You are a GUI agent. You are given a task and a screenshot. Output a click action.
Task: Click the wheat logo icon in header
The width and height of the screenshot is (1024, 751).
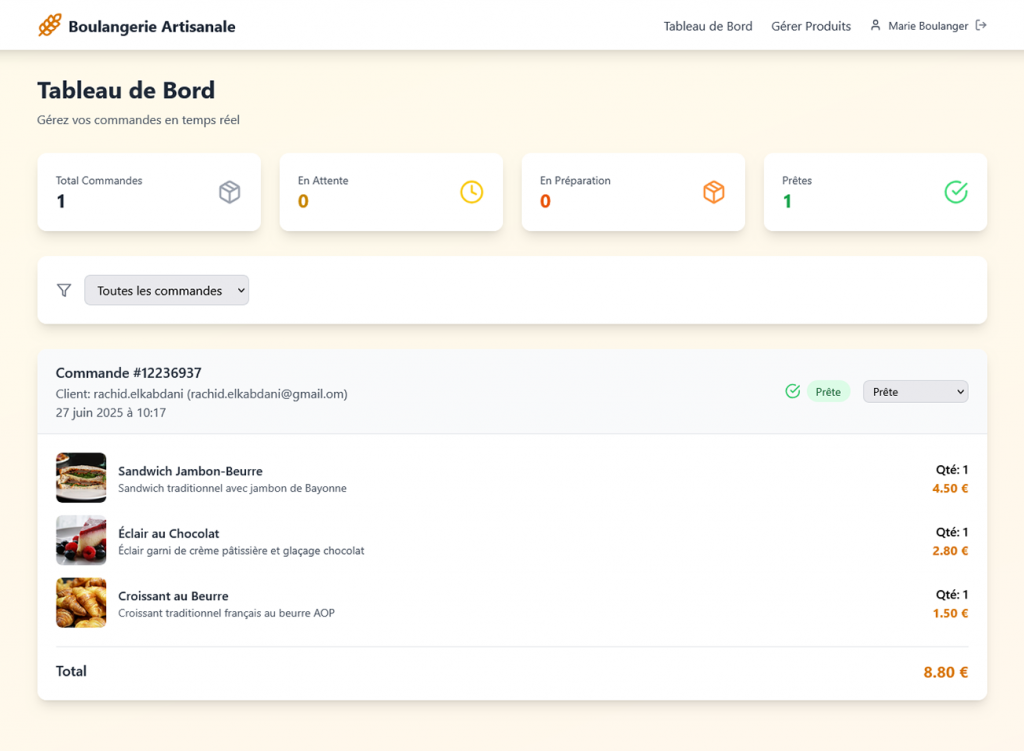50,25
